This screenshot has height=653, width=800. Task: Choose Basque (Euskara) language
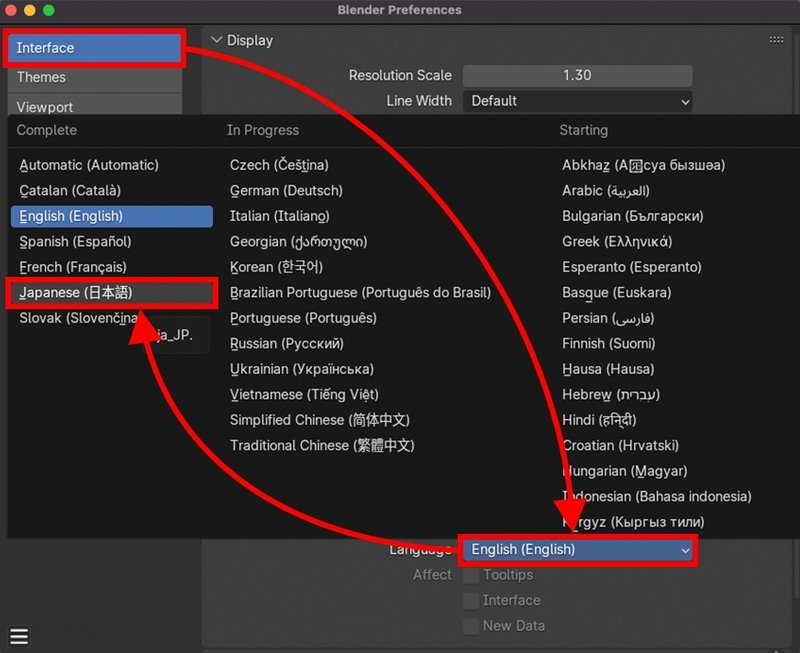616,293
